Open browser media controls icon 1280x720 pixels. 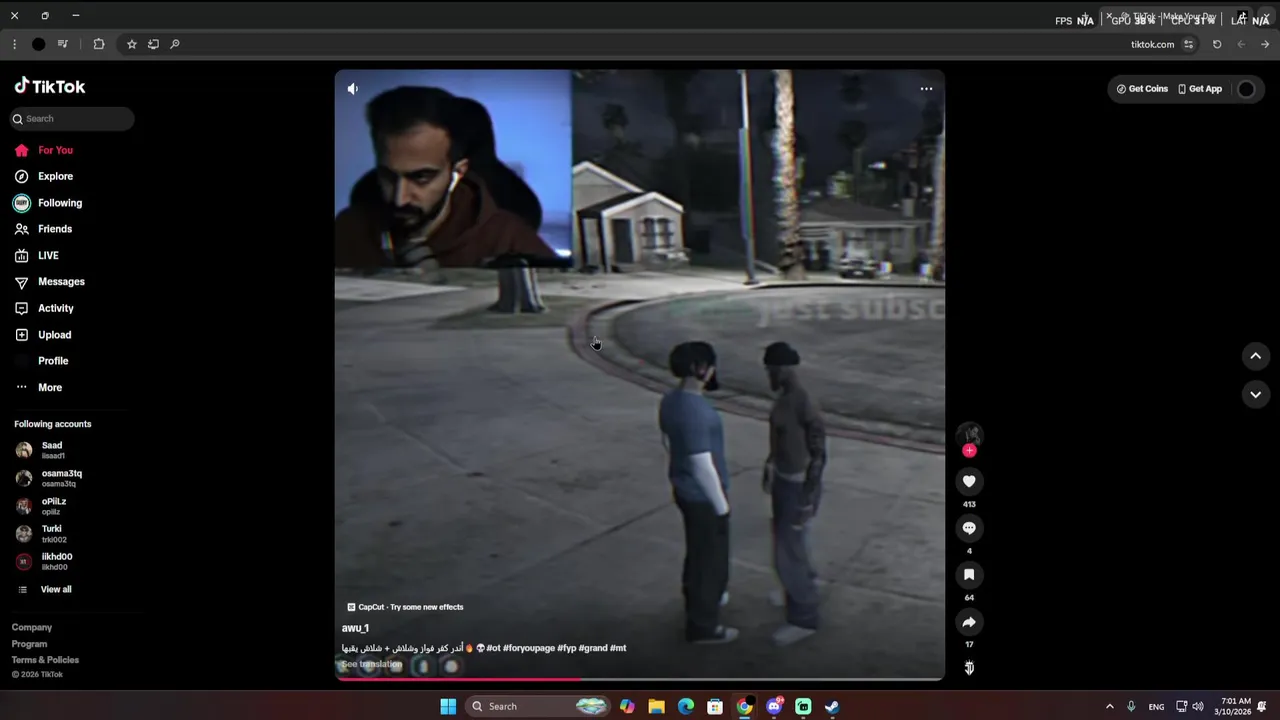click(63, 44)
